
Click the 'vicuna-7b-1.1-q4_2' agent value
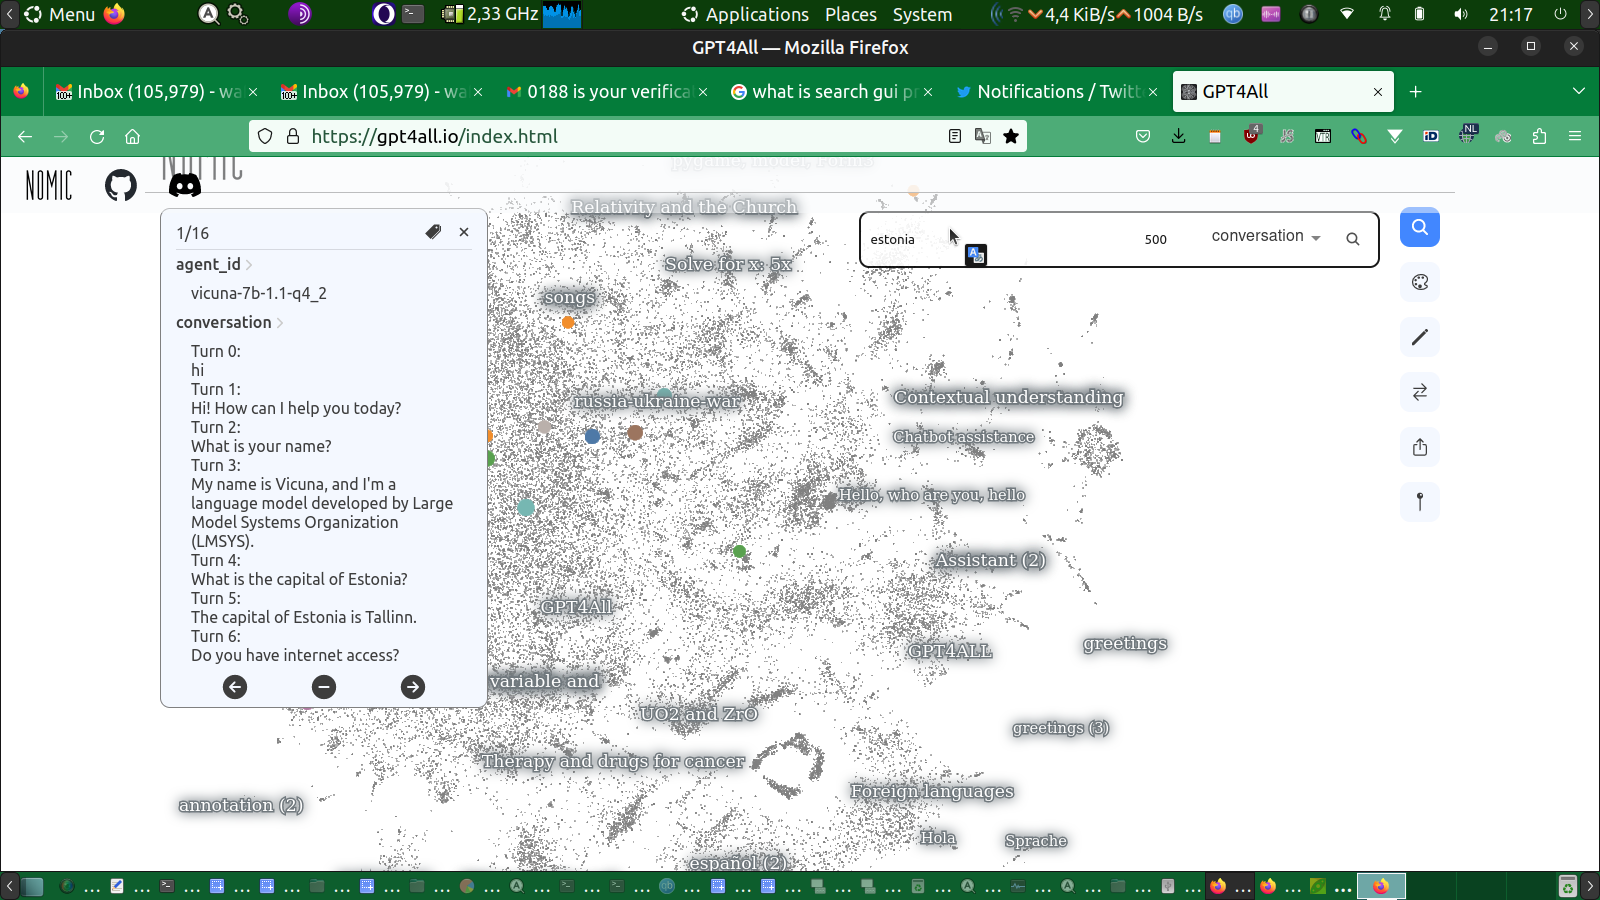(x=259, y=294)
